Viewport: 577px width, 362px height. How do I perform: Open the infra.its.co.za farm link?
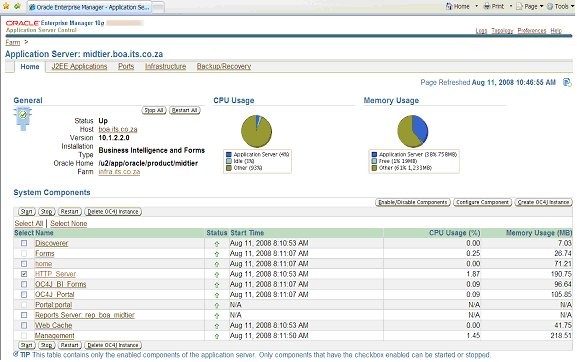(x=119, y=172)
